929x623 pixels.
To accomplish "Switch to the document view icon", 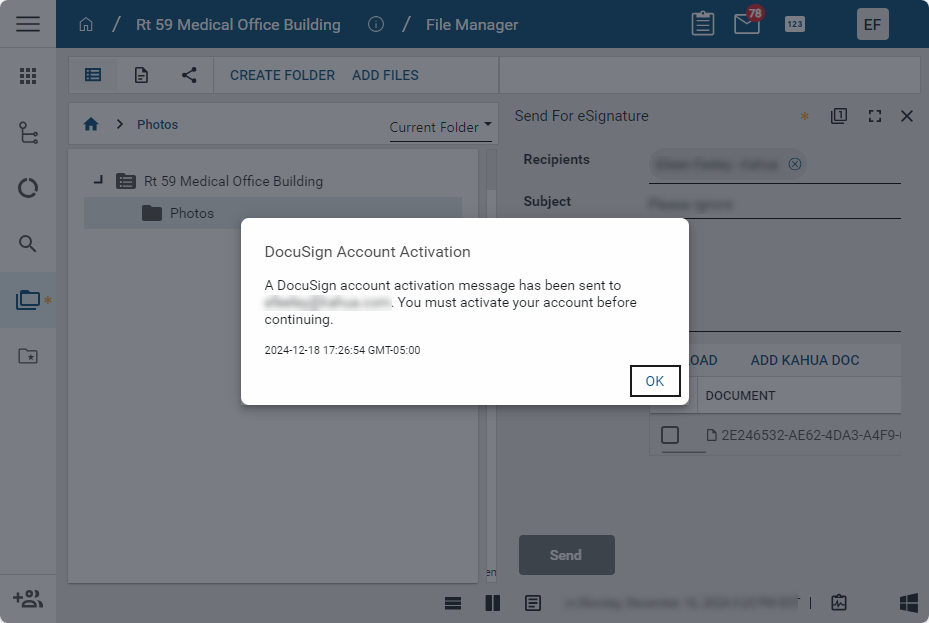I will pyautogui.click(x=142, y=75).
